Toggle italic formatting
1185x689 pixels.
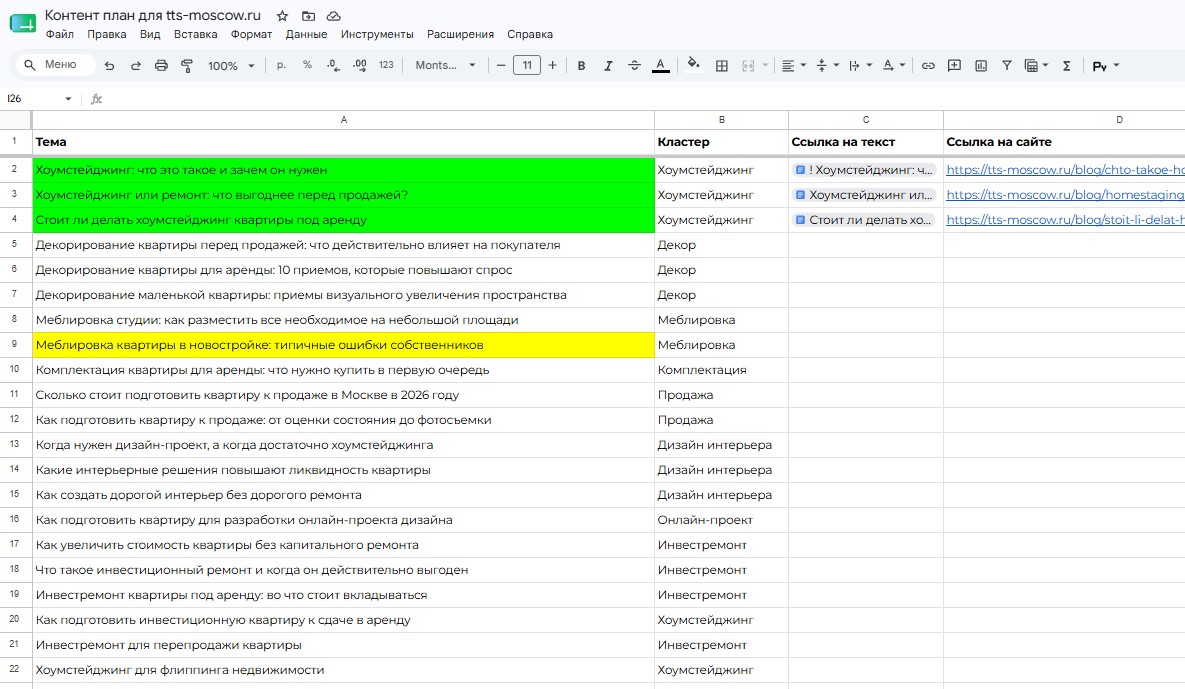(608, 66)
